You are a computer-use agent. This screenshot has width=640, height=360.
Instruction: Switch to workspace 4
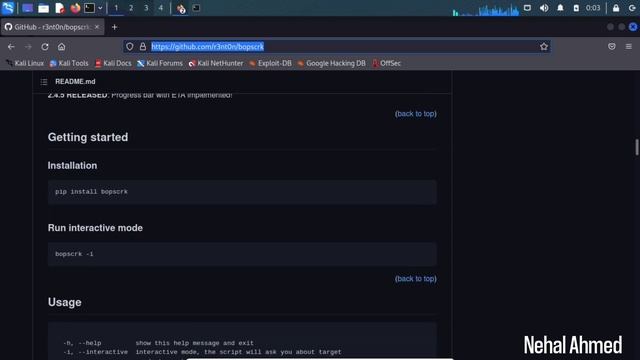click(161, 8)
